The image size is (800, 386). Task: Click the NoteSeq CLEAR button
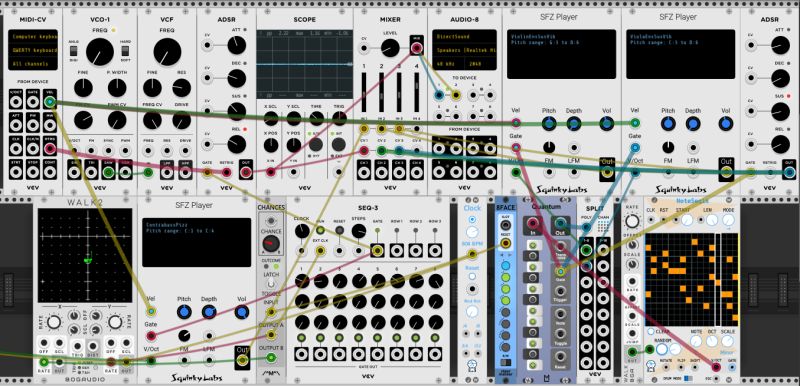point(651,331)
